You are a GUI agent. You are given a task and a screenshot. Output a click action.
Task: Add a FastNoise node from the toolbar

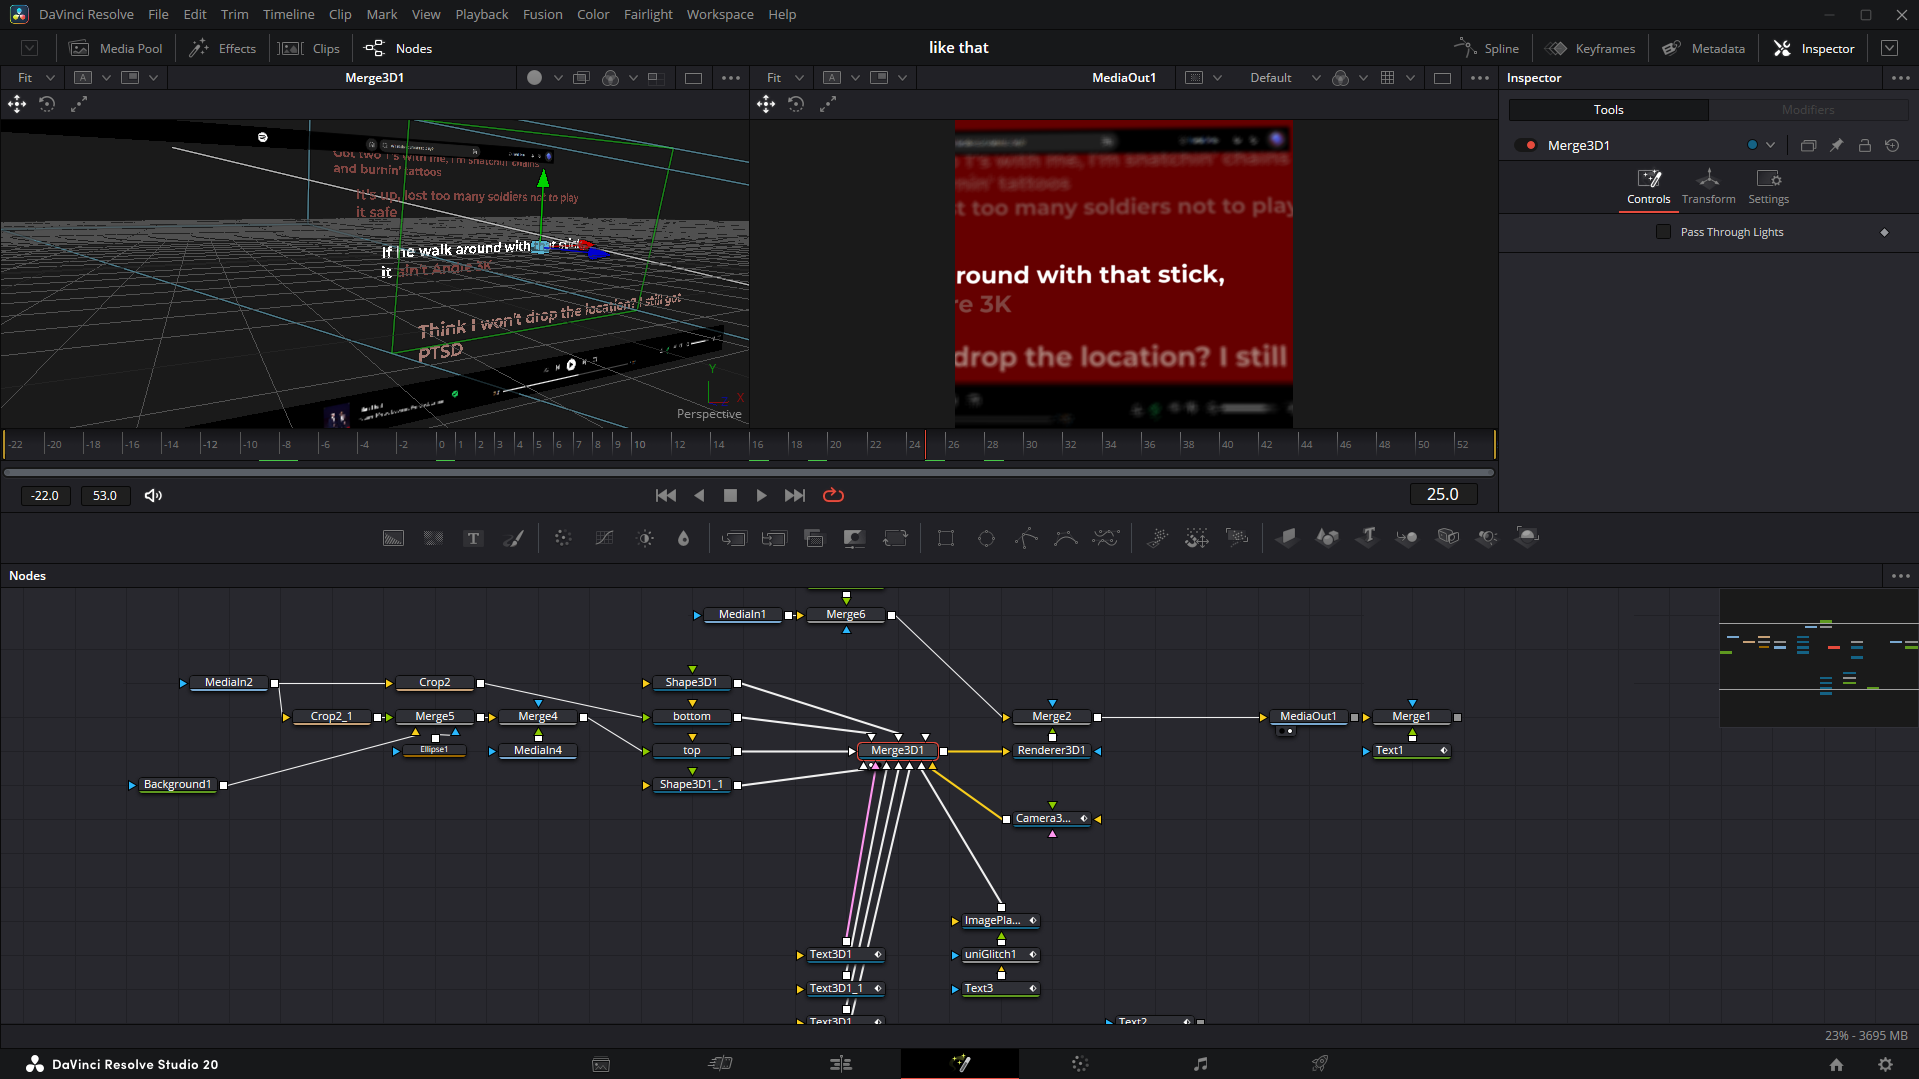tap(433, 538)
